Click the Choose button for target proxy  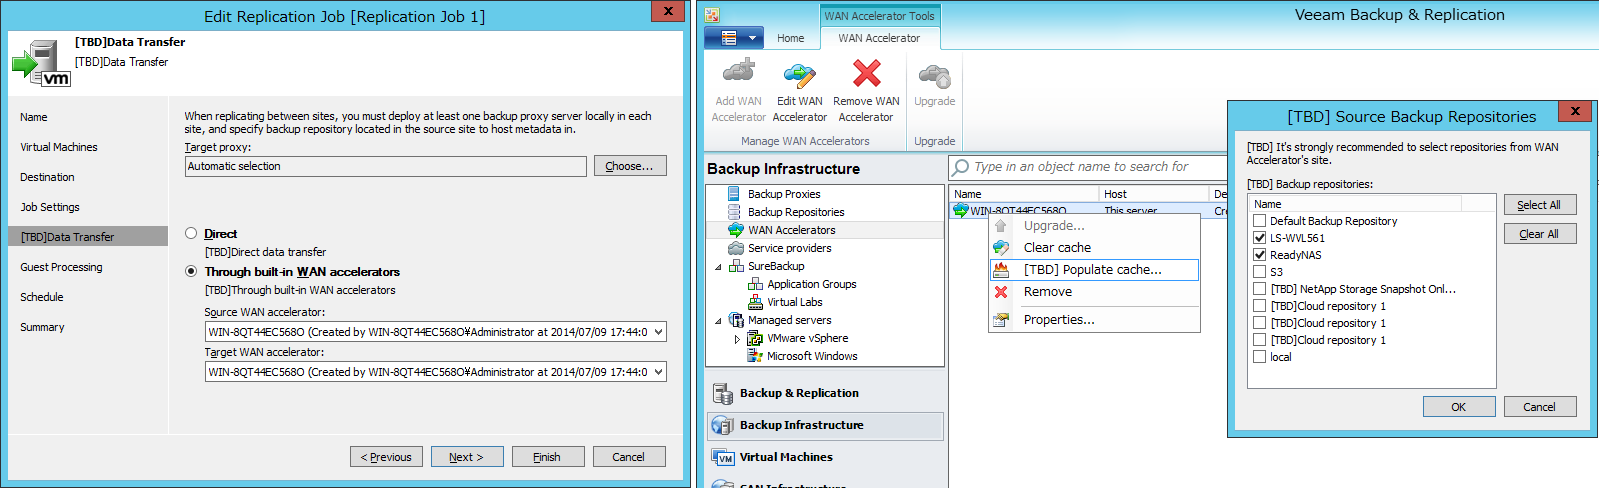[630, 166]
